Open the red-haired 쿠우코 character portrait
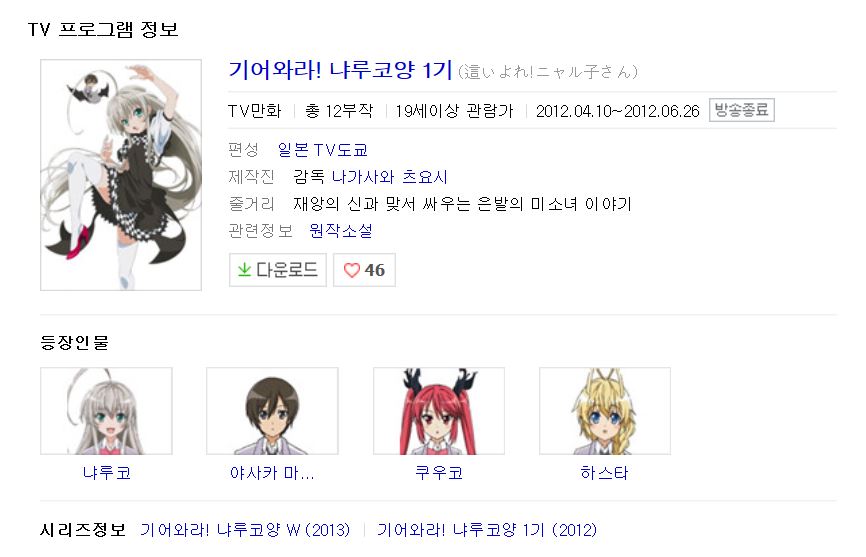The width and height of the screenshot is (866, 557). pos(439,411)
